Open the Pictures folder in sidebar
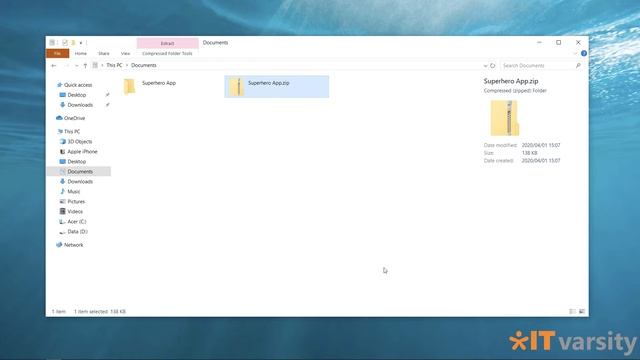The width and height of the screenshot is (640, 360). 76,202
